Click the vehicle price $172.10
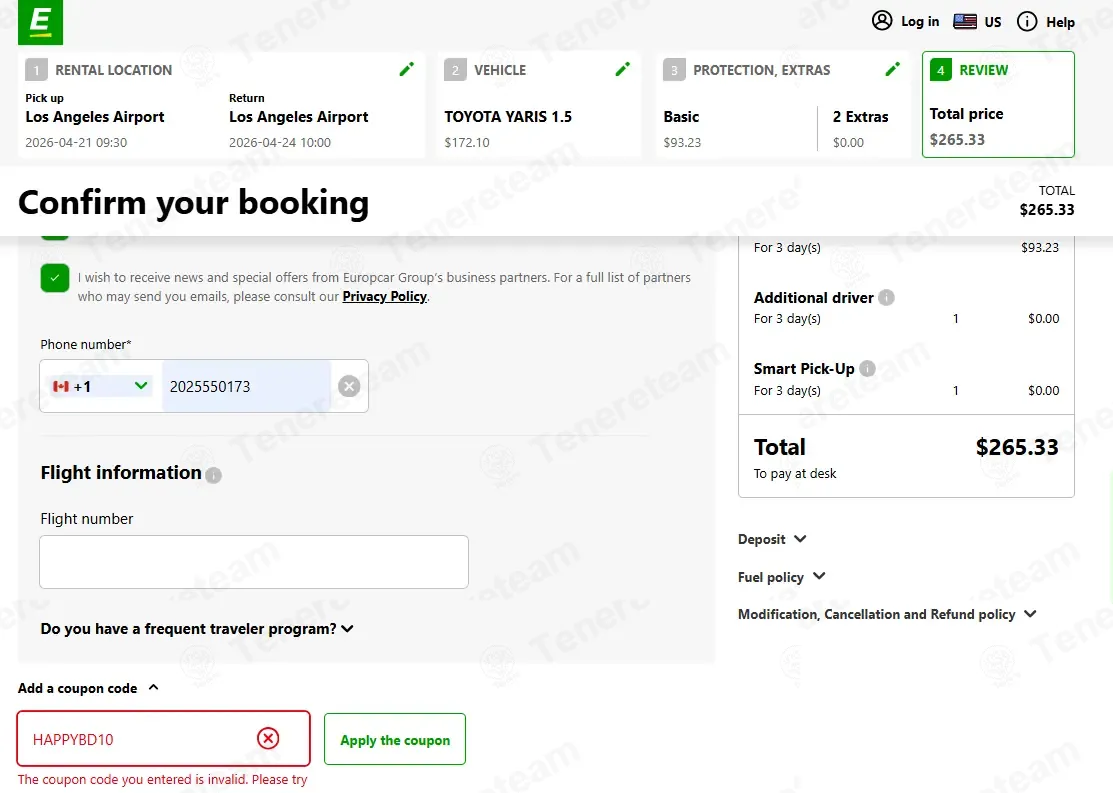The image size is (1113, 793). [x=467, y=143]
